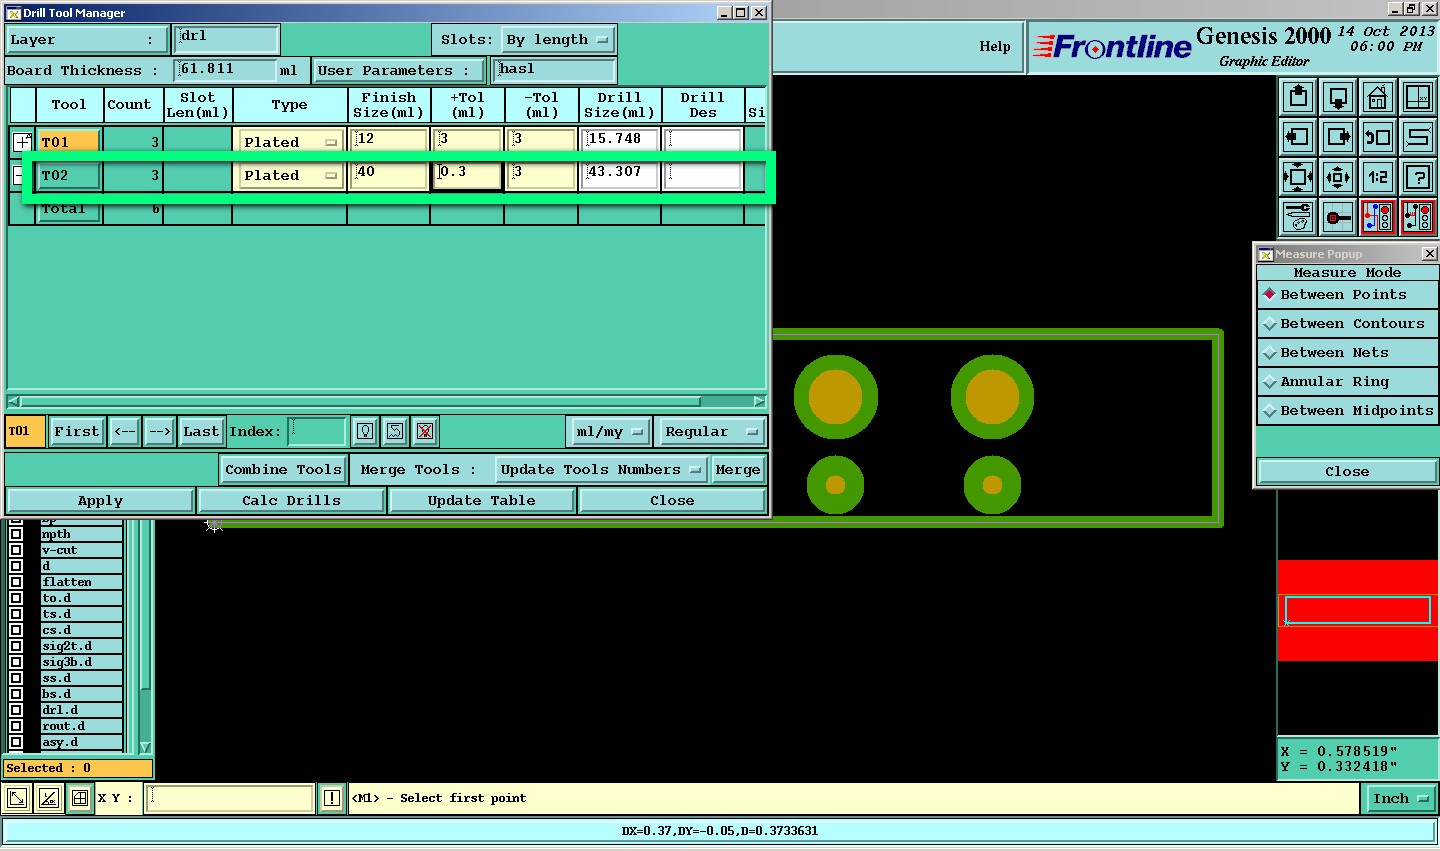1440x851 pixels.
Task: Open the wrench and pencil tools icon
Action: 1298,216
